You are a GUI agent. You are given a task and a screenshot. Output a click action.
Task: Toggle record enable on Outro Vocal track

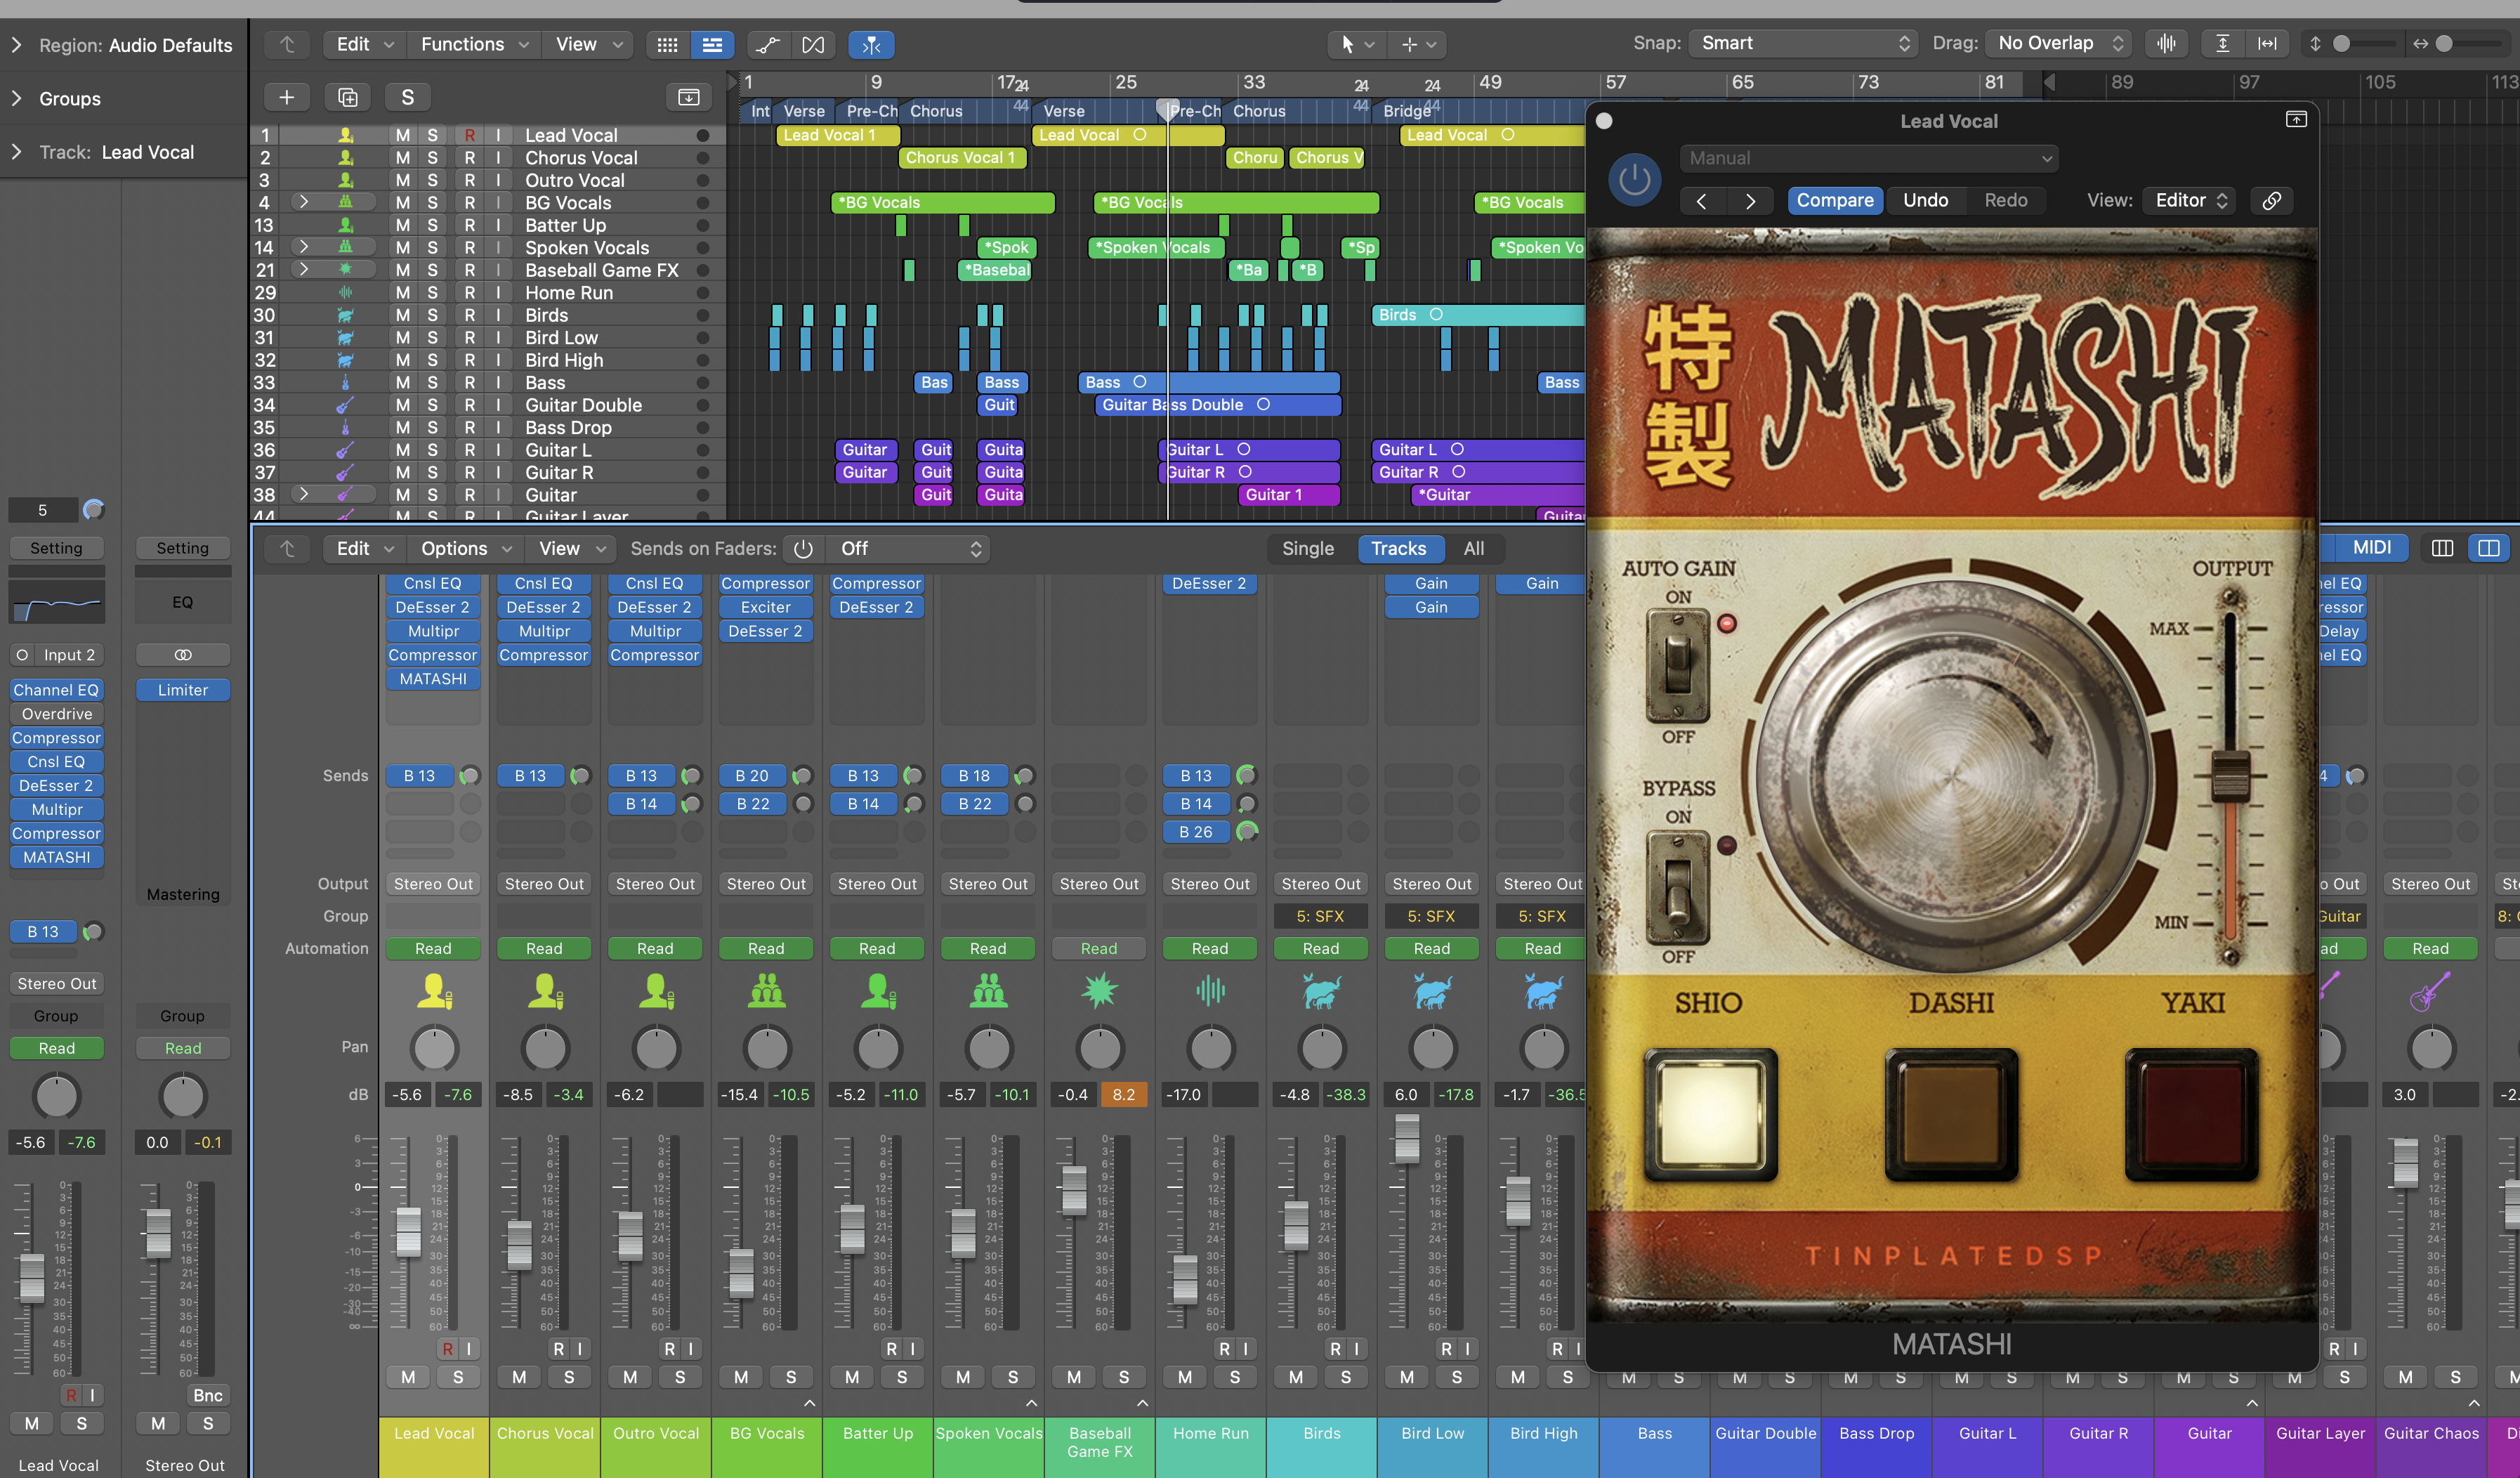pyautogui.click(x=469, y=180)
